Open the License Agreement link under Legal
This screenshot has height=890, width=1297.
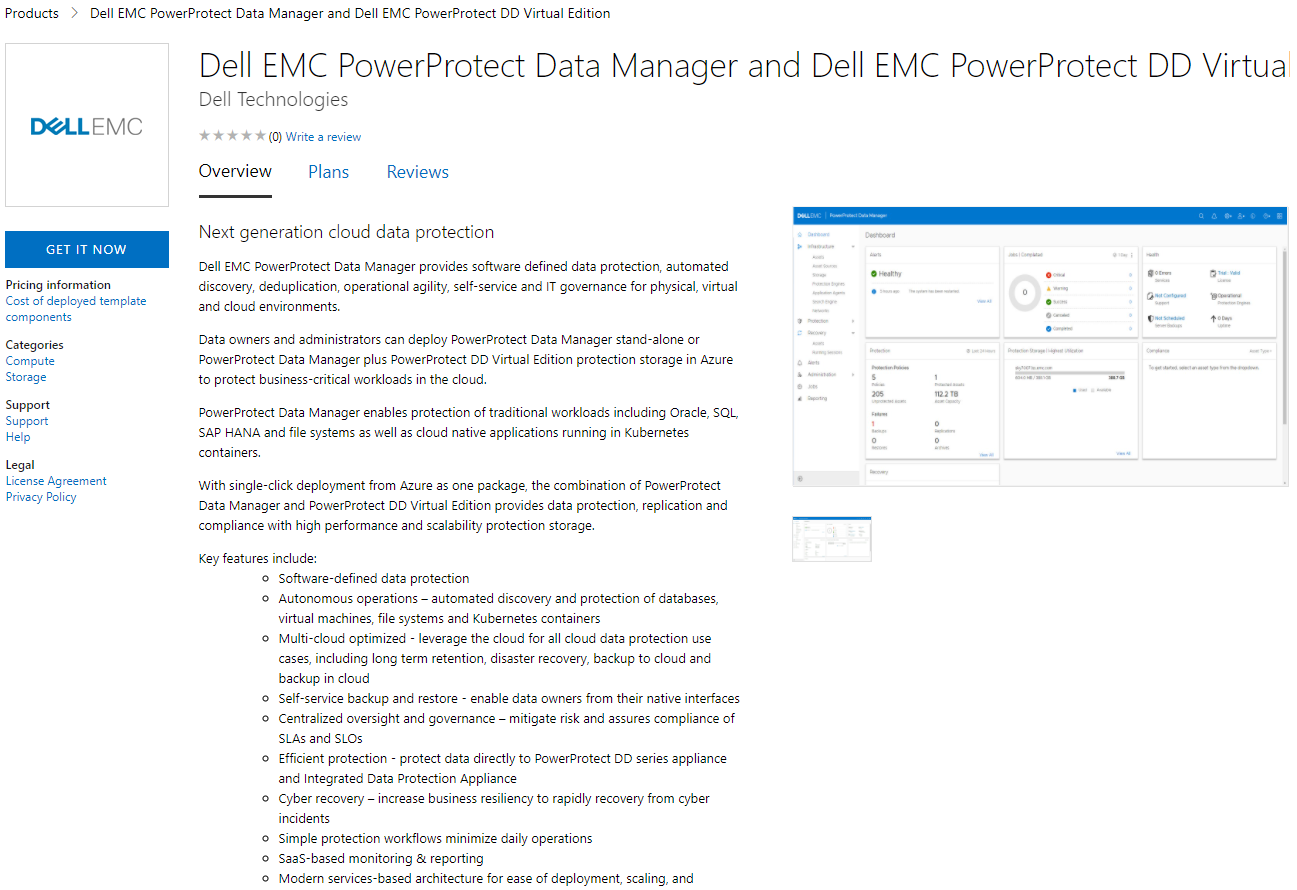tap(55, 480)
